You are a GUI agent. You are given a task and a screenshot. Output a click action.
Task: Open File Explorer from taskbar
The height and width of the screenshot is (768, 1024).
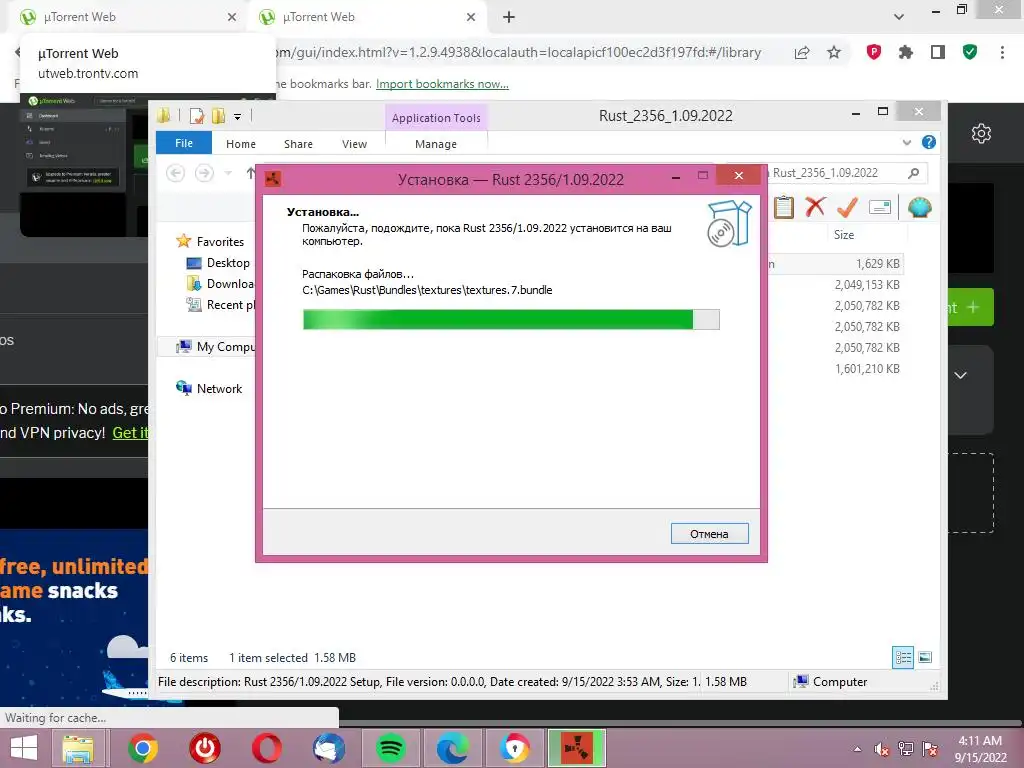coord(78,748)
